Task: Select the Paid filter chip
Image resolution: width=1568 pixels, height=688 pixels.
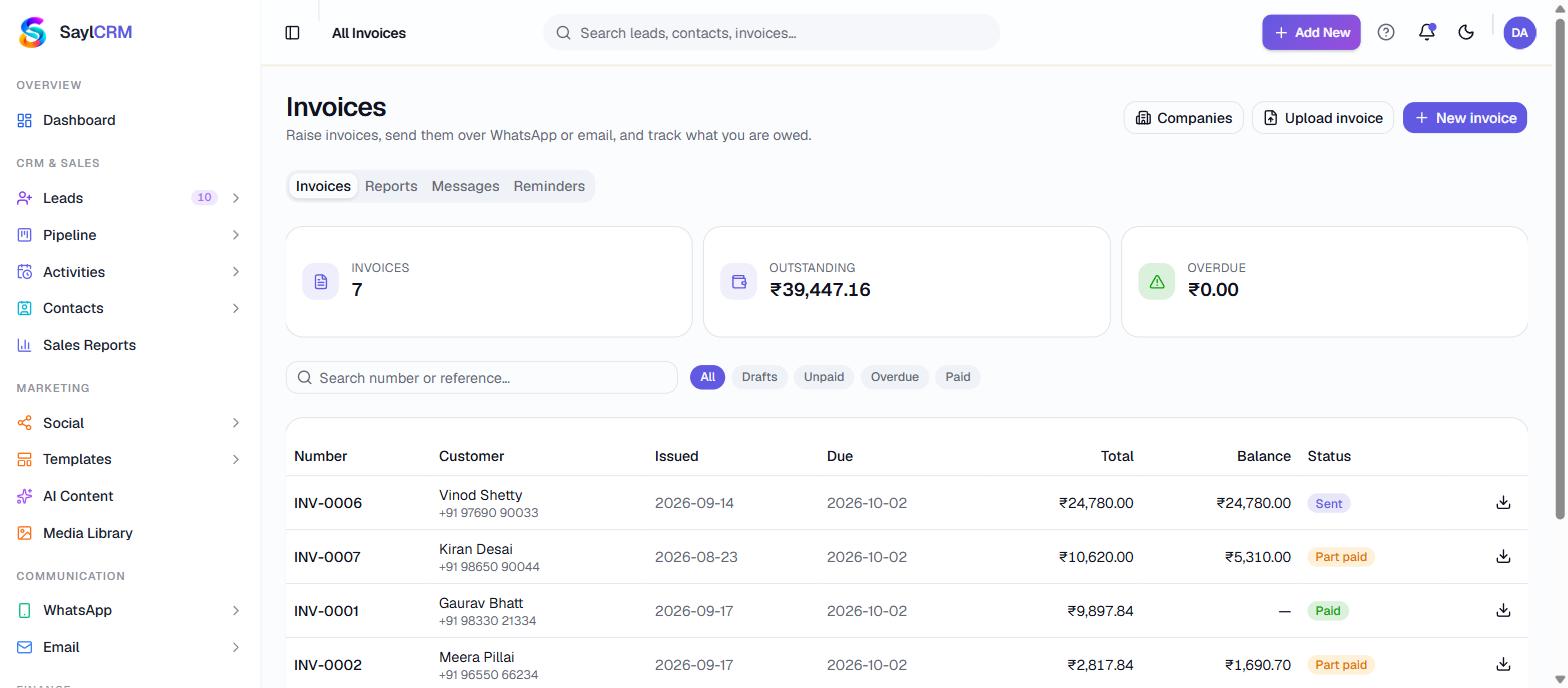Action: click(958, 377)
